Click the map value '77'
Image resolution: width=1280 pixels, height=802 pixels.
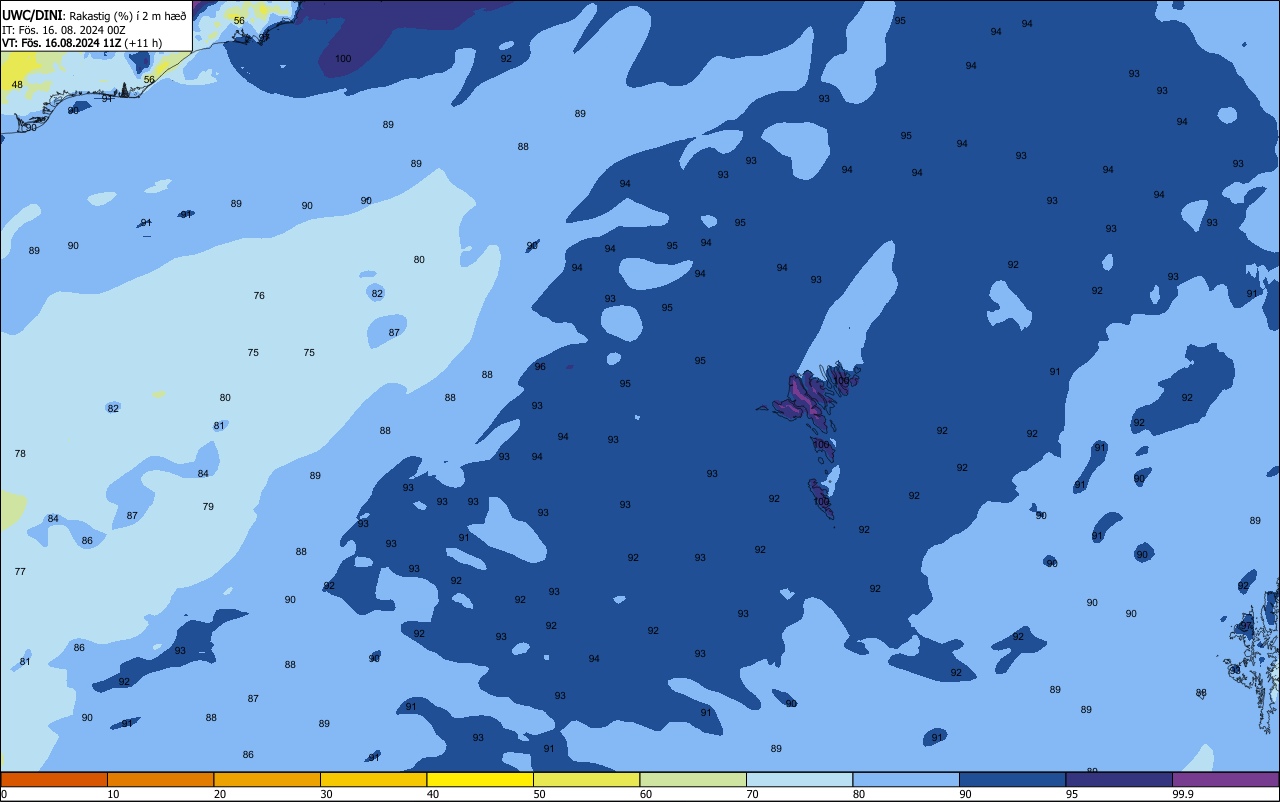[20, 572]
